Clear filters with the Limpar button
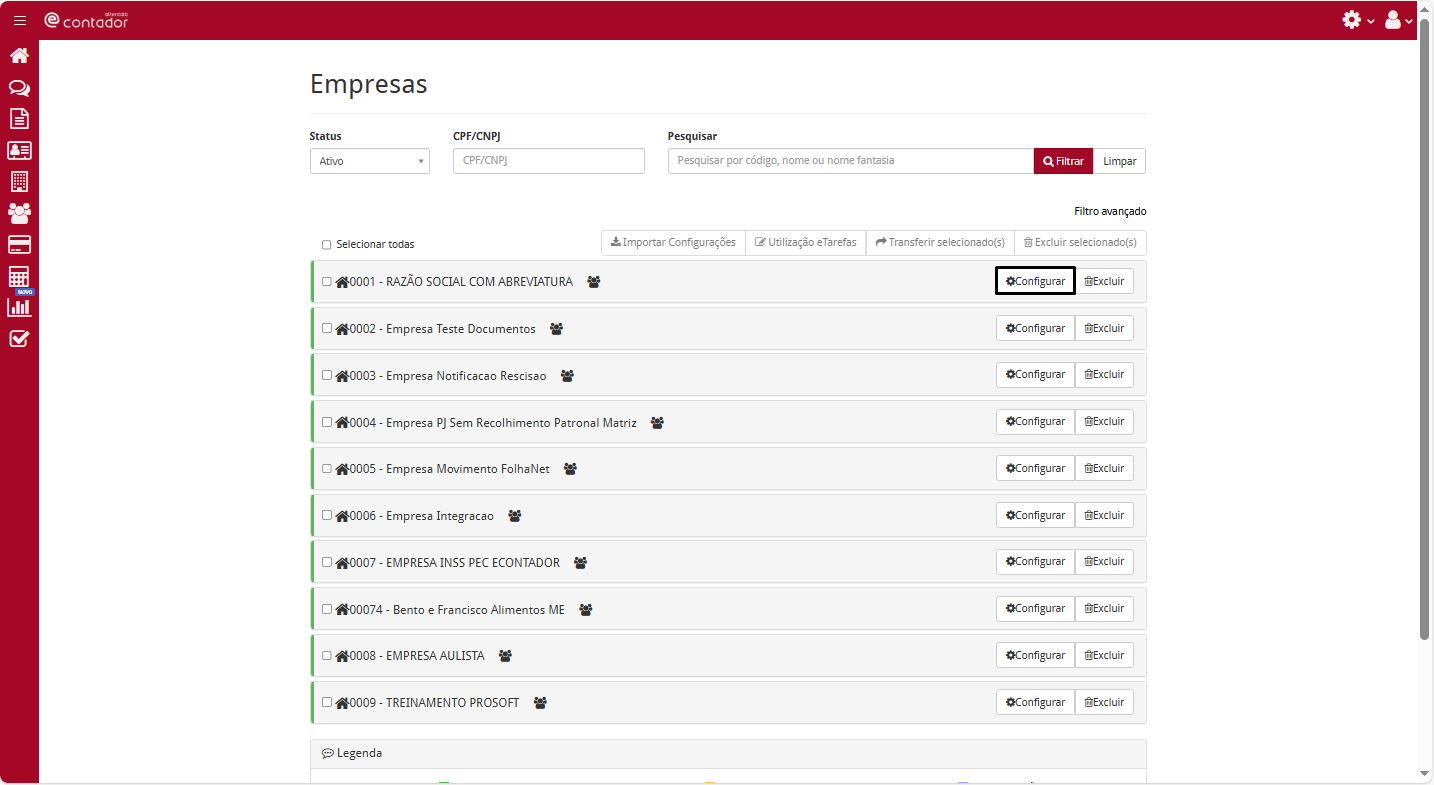The height and width of the screenshot is (785, 1434). tap(1120, 161)
